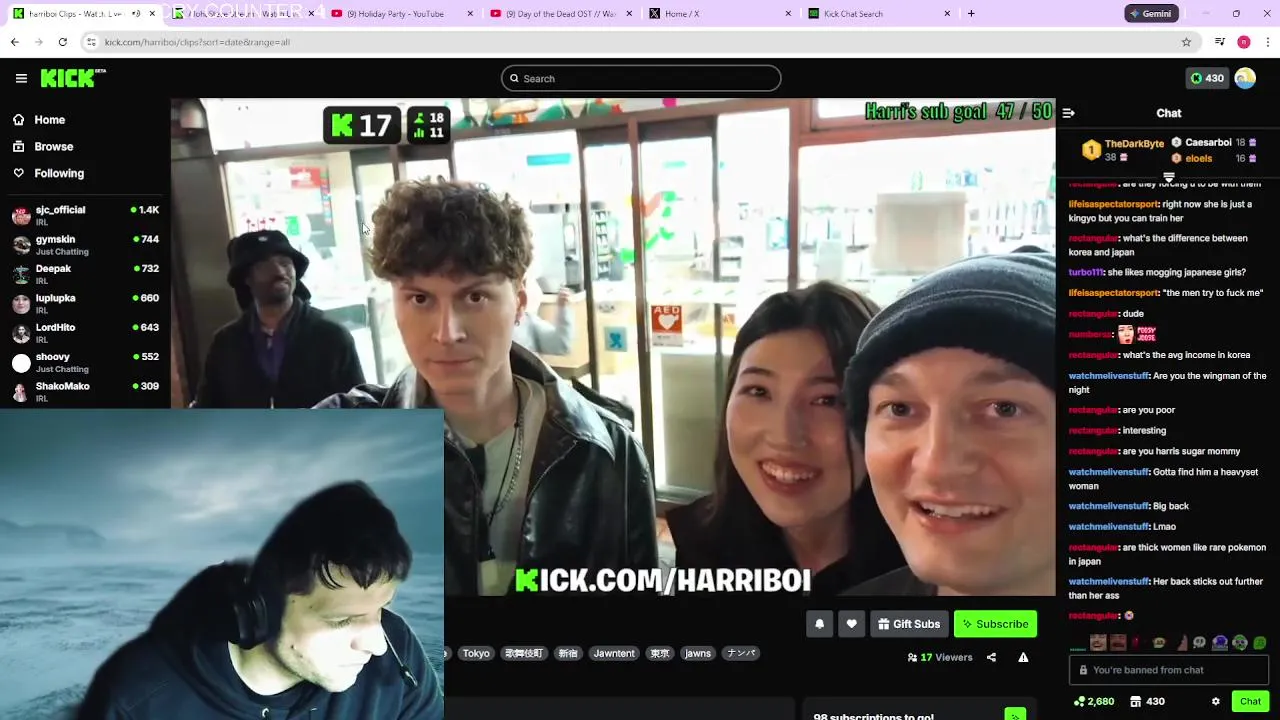Click the green Chat send button
1280x720 pixels.
(x=1250, y=702)
